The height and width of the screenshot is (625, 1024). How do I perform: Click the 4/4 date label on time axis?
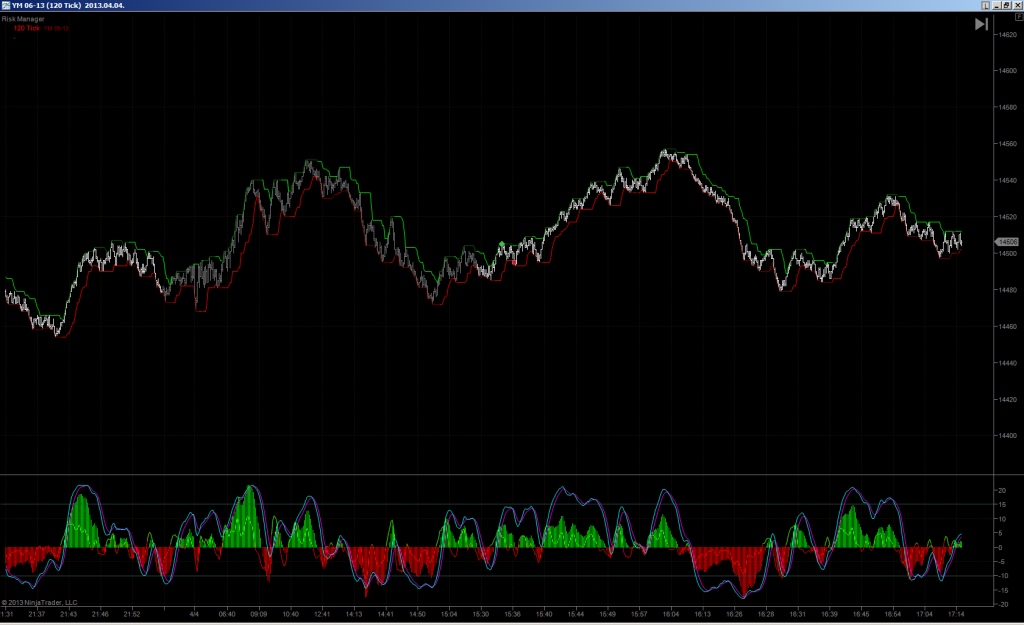(x=194, y=614)
